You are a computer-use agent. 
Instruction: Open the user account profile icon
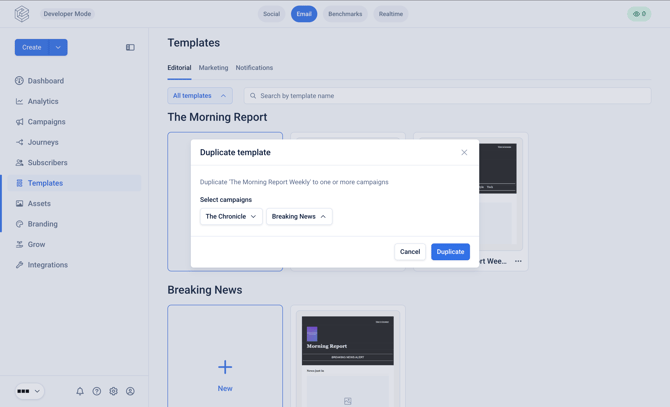coord(130,391)
